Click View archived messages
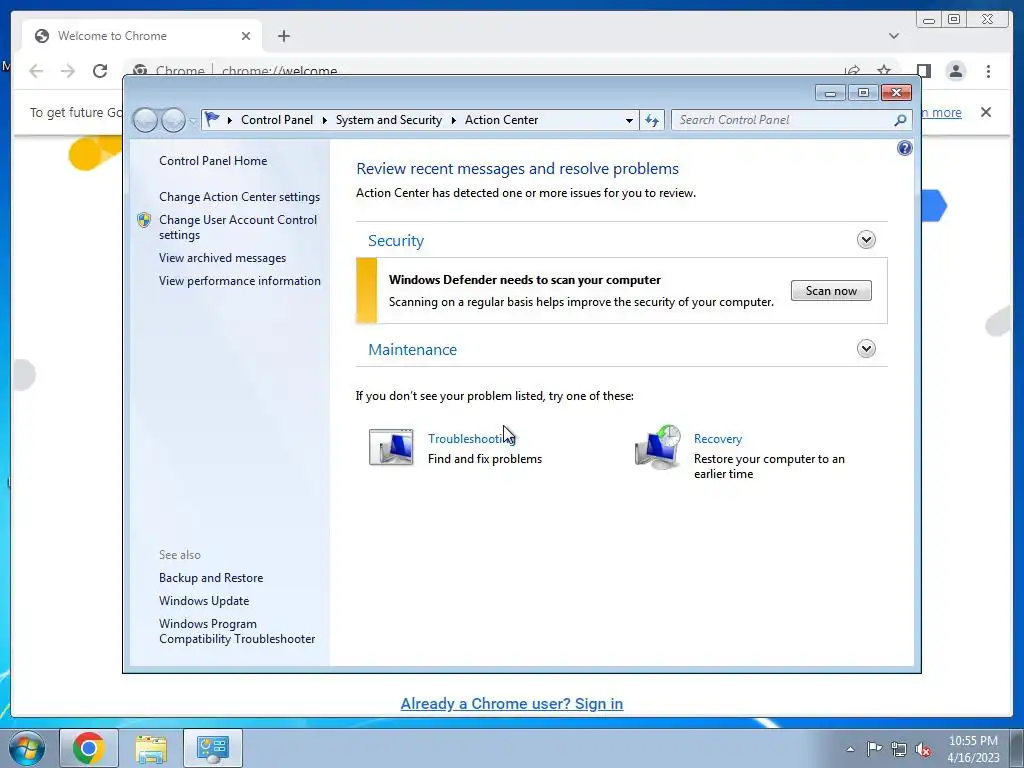Screen dimensions: 1024x768 click(222, 258)
